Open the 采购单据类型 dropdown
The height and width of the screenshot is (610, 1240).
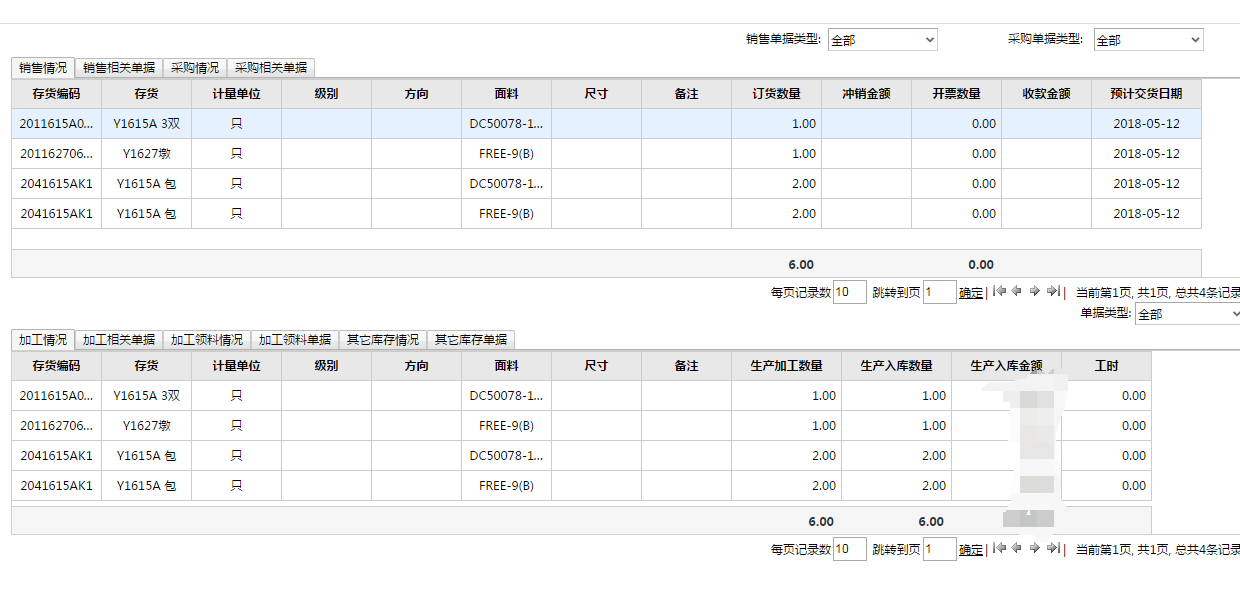coord(1148,40)
